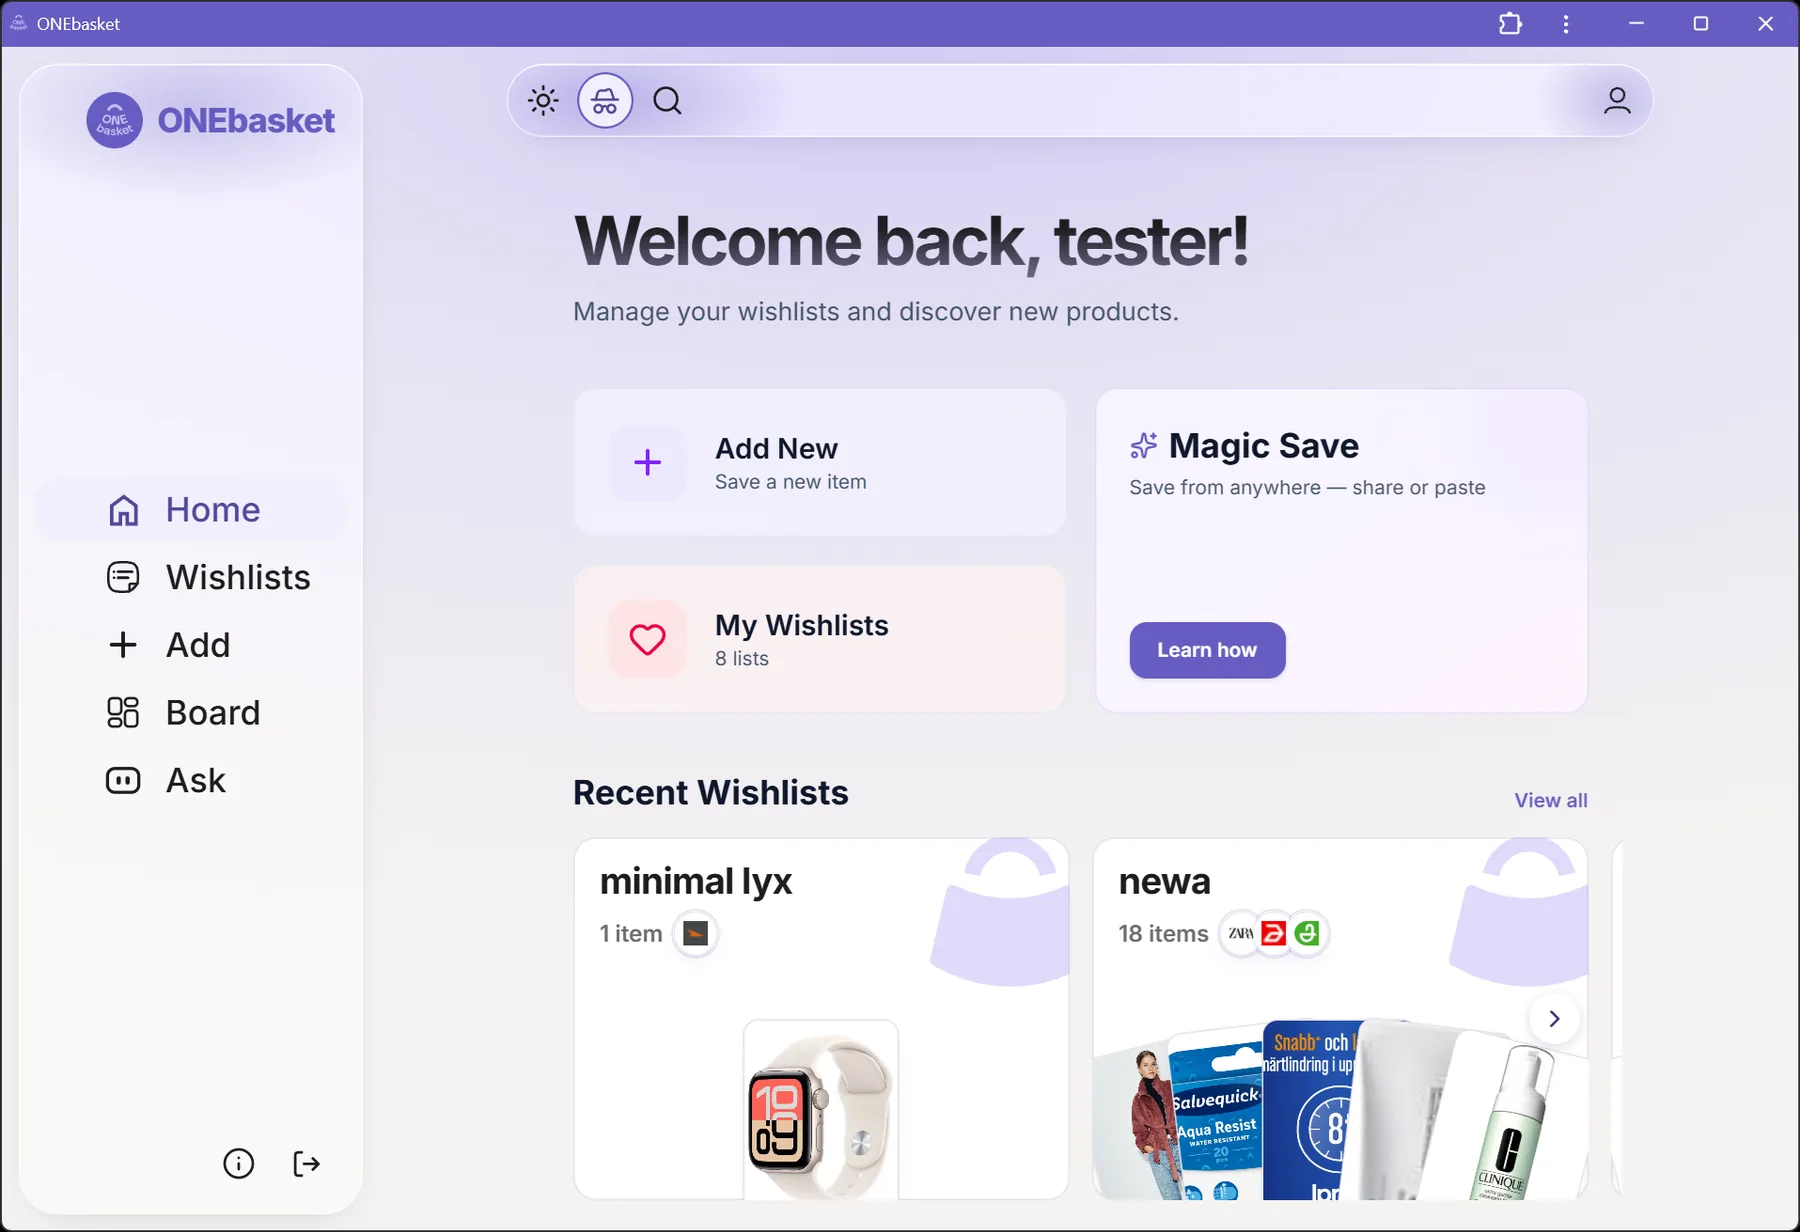Click the logout icon
The height and width of the screenshot is (1232, 1800).
pyautogui.click(x=306, y=1163)
